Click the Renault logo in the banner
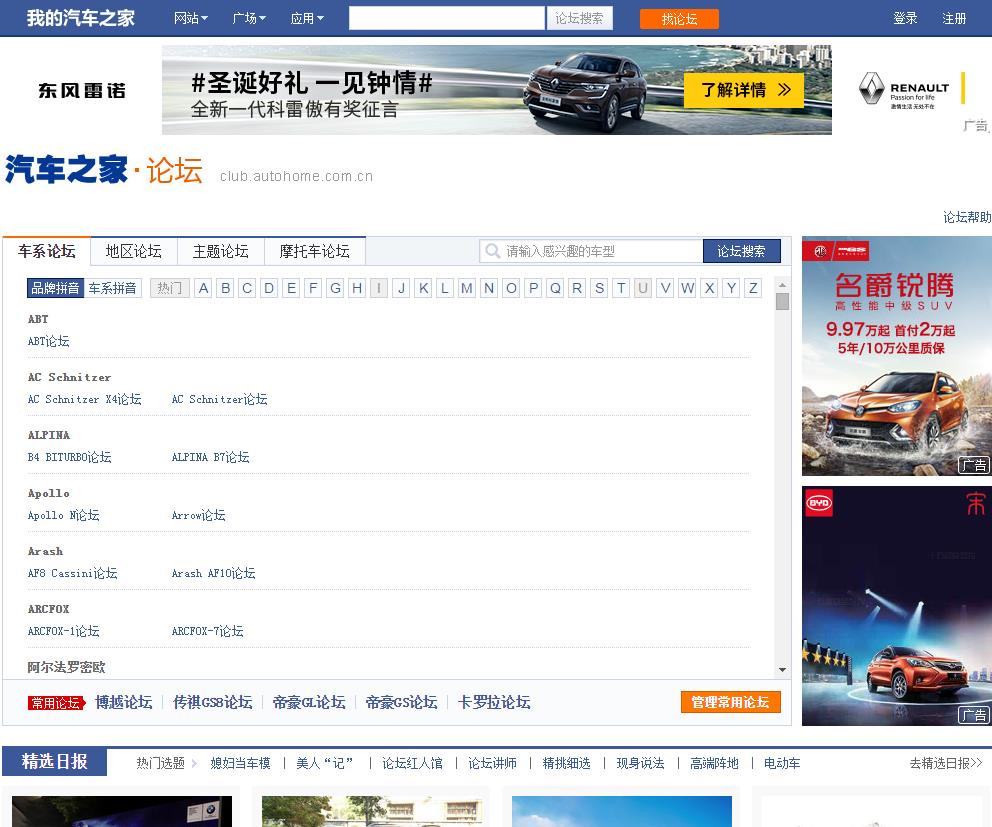The image size is (992, 827). (x=871, y=88)
